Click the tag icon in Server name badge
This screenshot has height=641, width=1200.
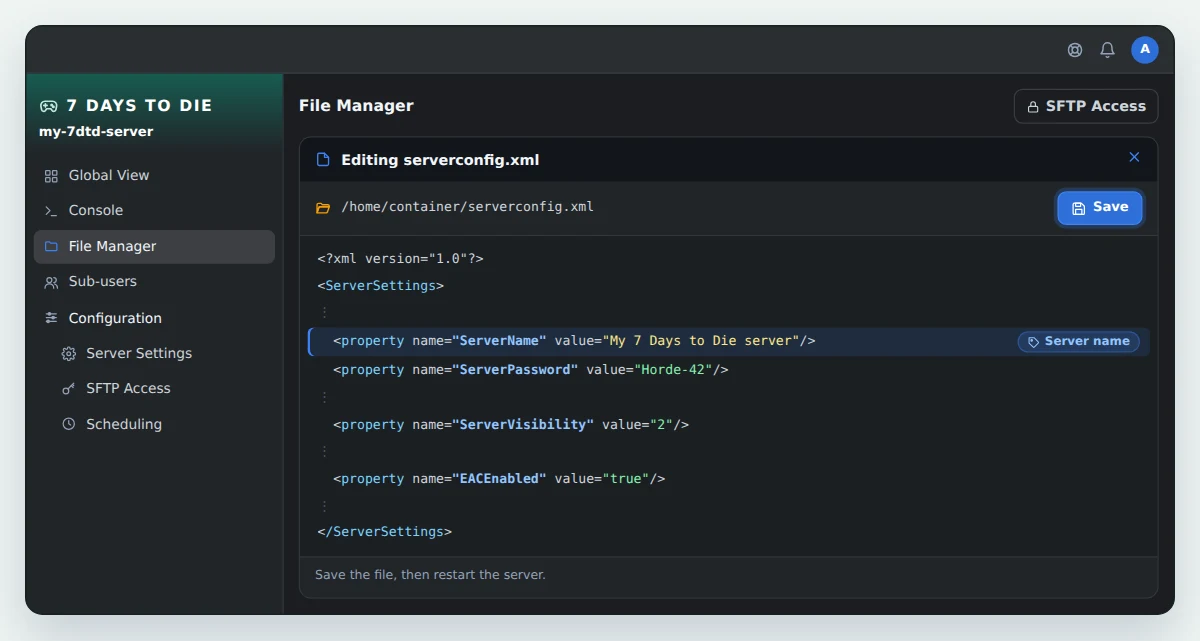[x=1034, y=342]
